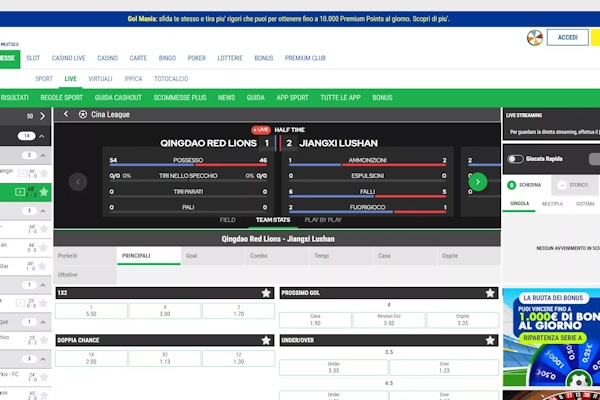
Task: Star the sidebar match at 46' 1-0
Action: (x=44, y=174)
